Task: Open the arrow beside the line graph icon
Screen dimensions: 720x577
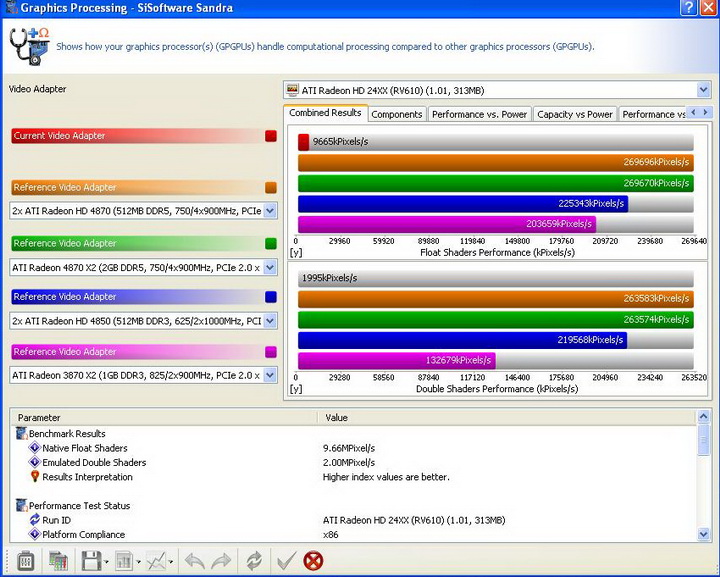Action: click(x=171, y=562)
